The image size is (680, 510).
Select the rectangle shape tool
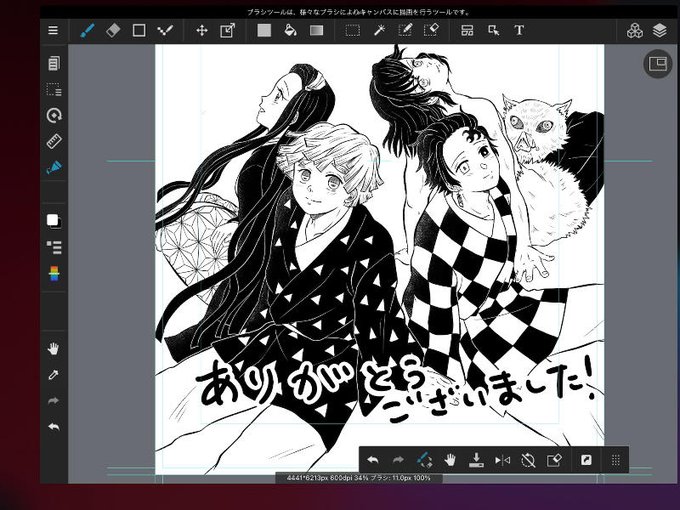coord(139,30)
